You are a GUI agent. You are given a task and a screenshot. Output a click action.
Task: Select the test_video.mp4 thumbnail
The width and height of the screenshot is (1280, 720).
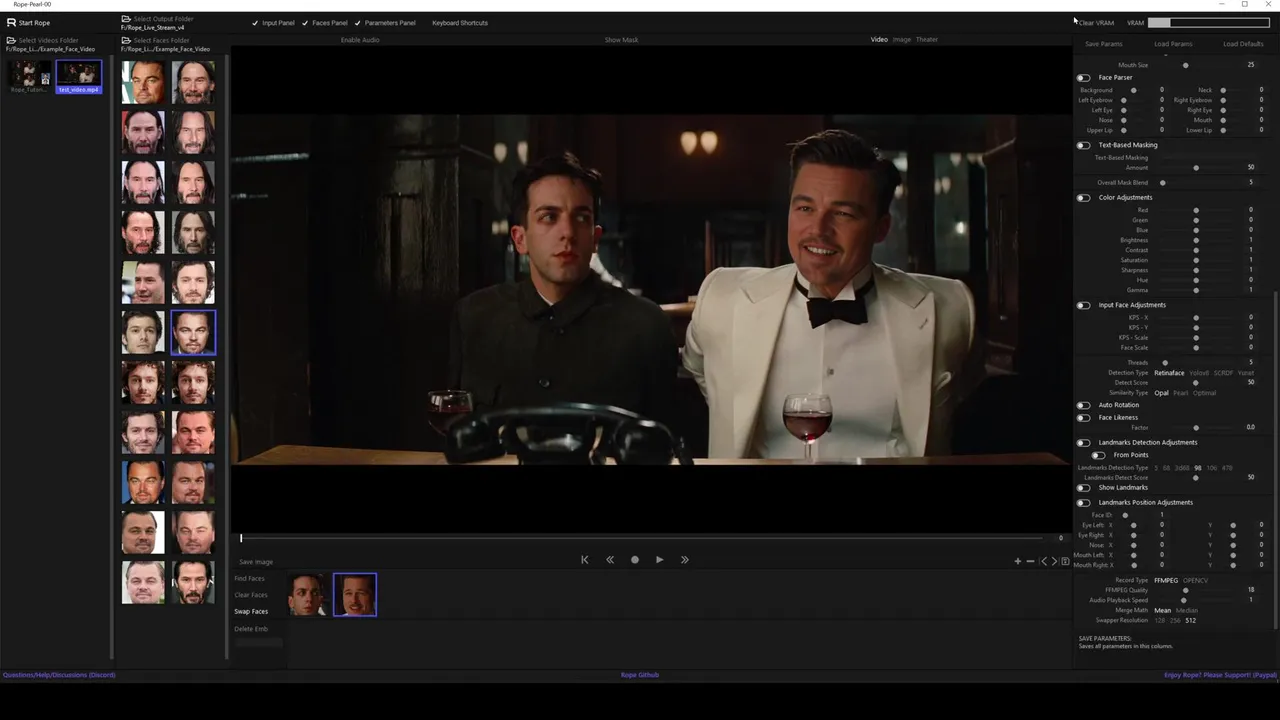pos(79,77)
